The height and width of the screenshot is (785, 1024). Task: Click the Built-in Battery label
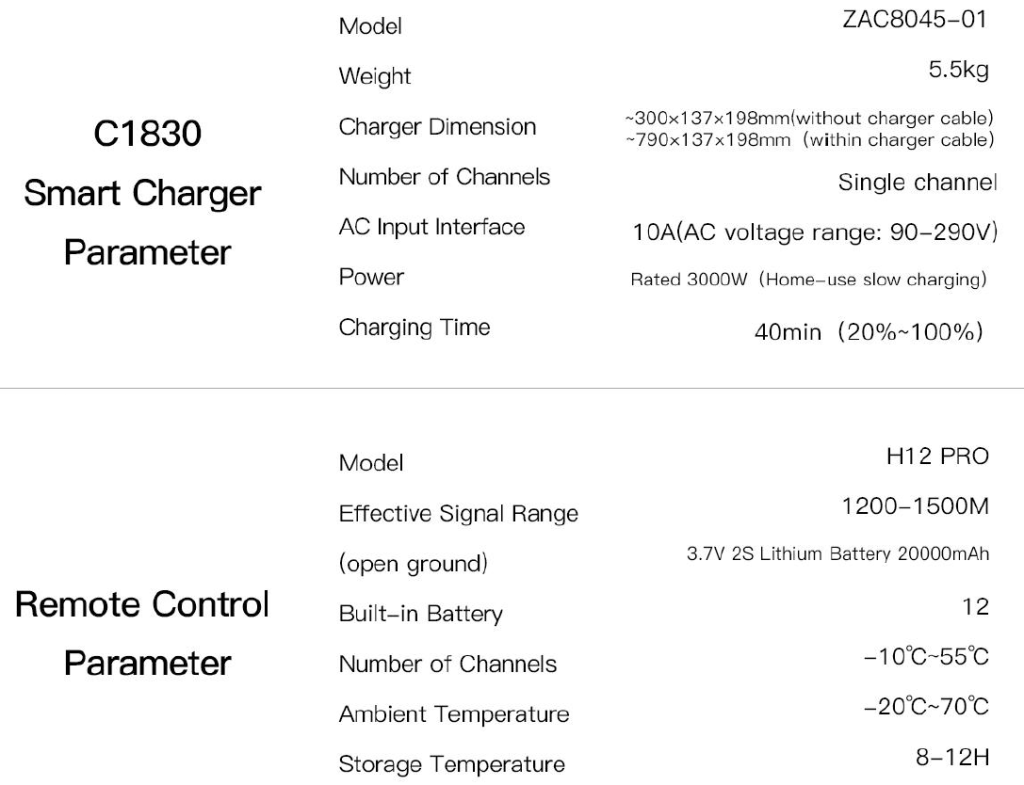point(420,614)
